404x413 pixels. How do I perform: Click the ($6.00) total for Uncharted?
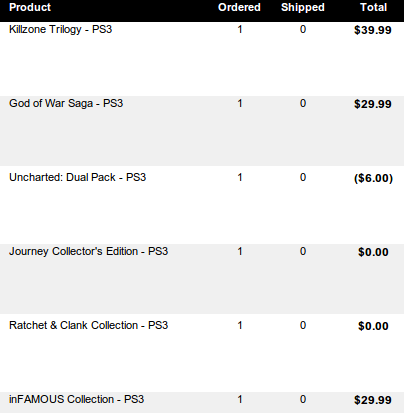(x=373, y=178)
